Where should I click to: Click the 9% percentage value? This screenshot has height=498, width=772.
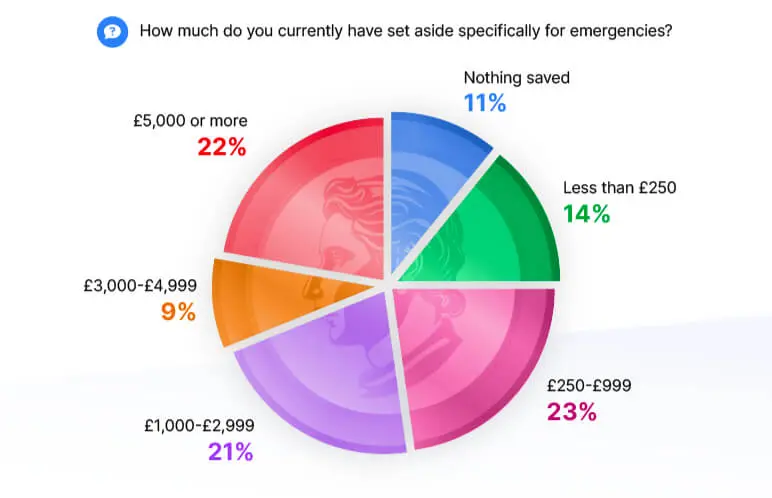click(x=177, y=312)
